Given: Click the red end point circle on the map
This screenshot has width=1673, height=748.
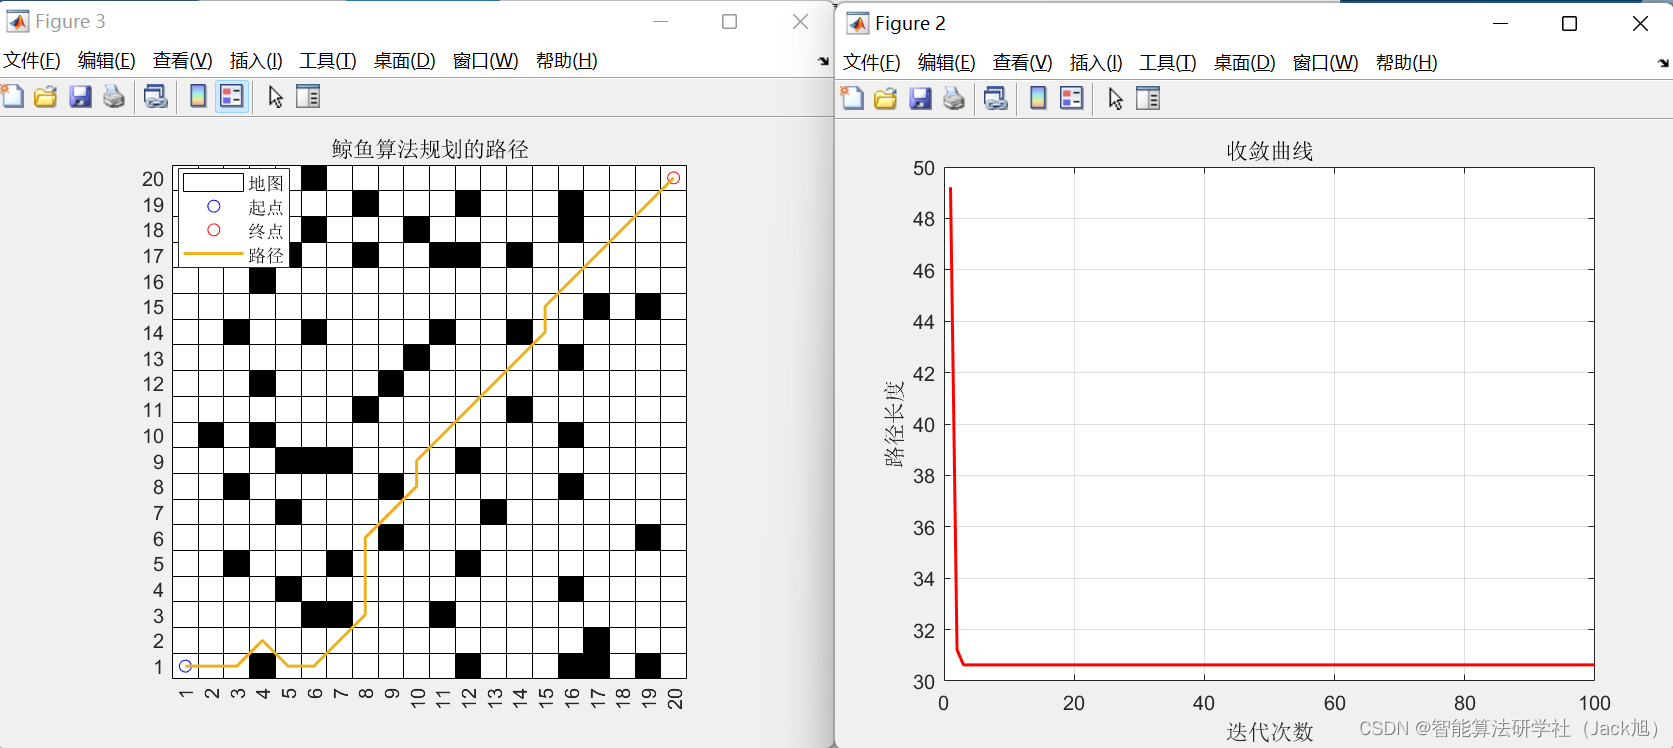Looking at the screenshot, I should pos(673,178).
